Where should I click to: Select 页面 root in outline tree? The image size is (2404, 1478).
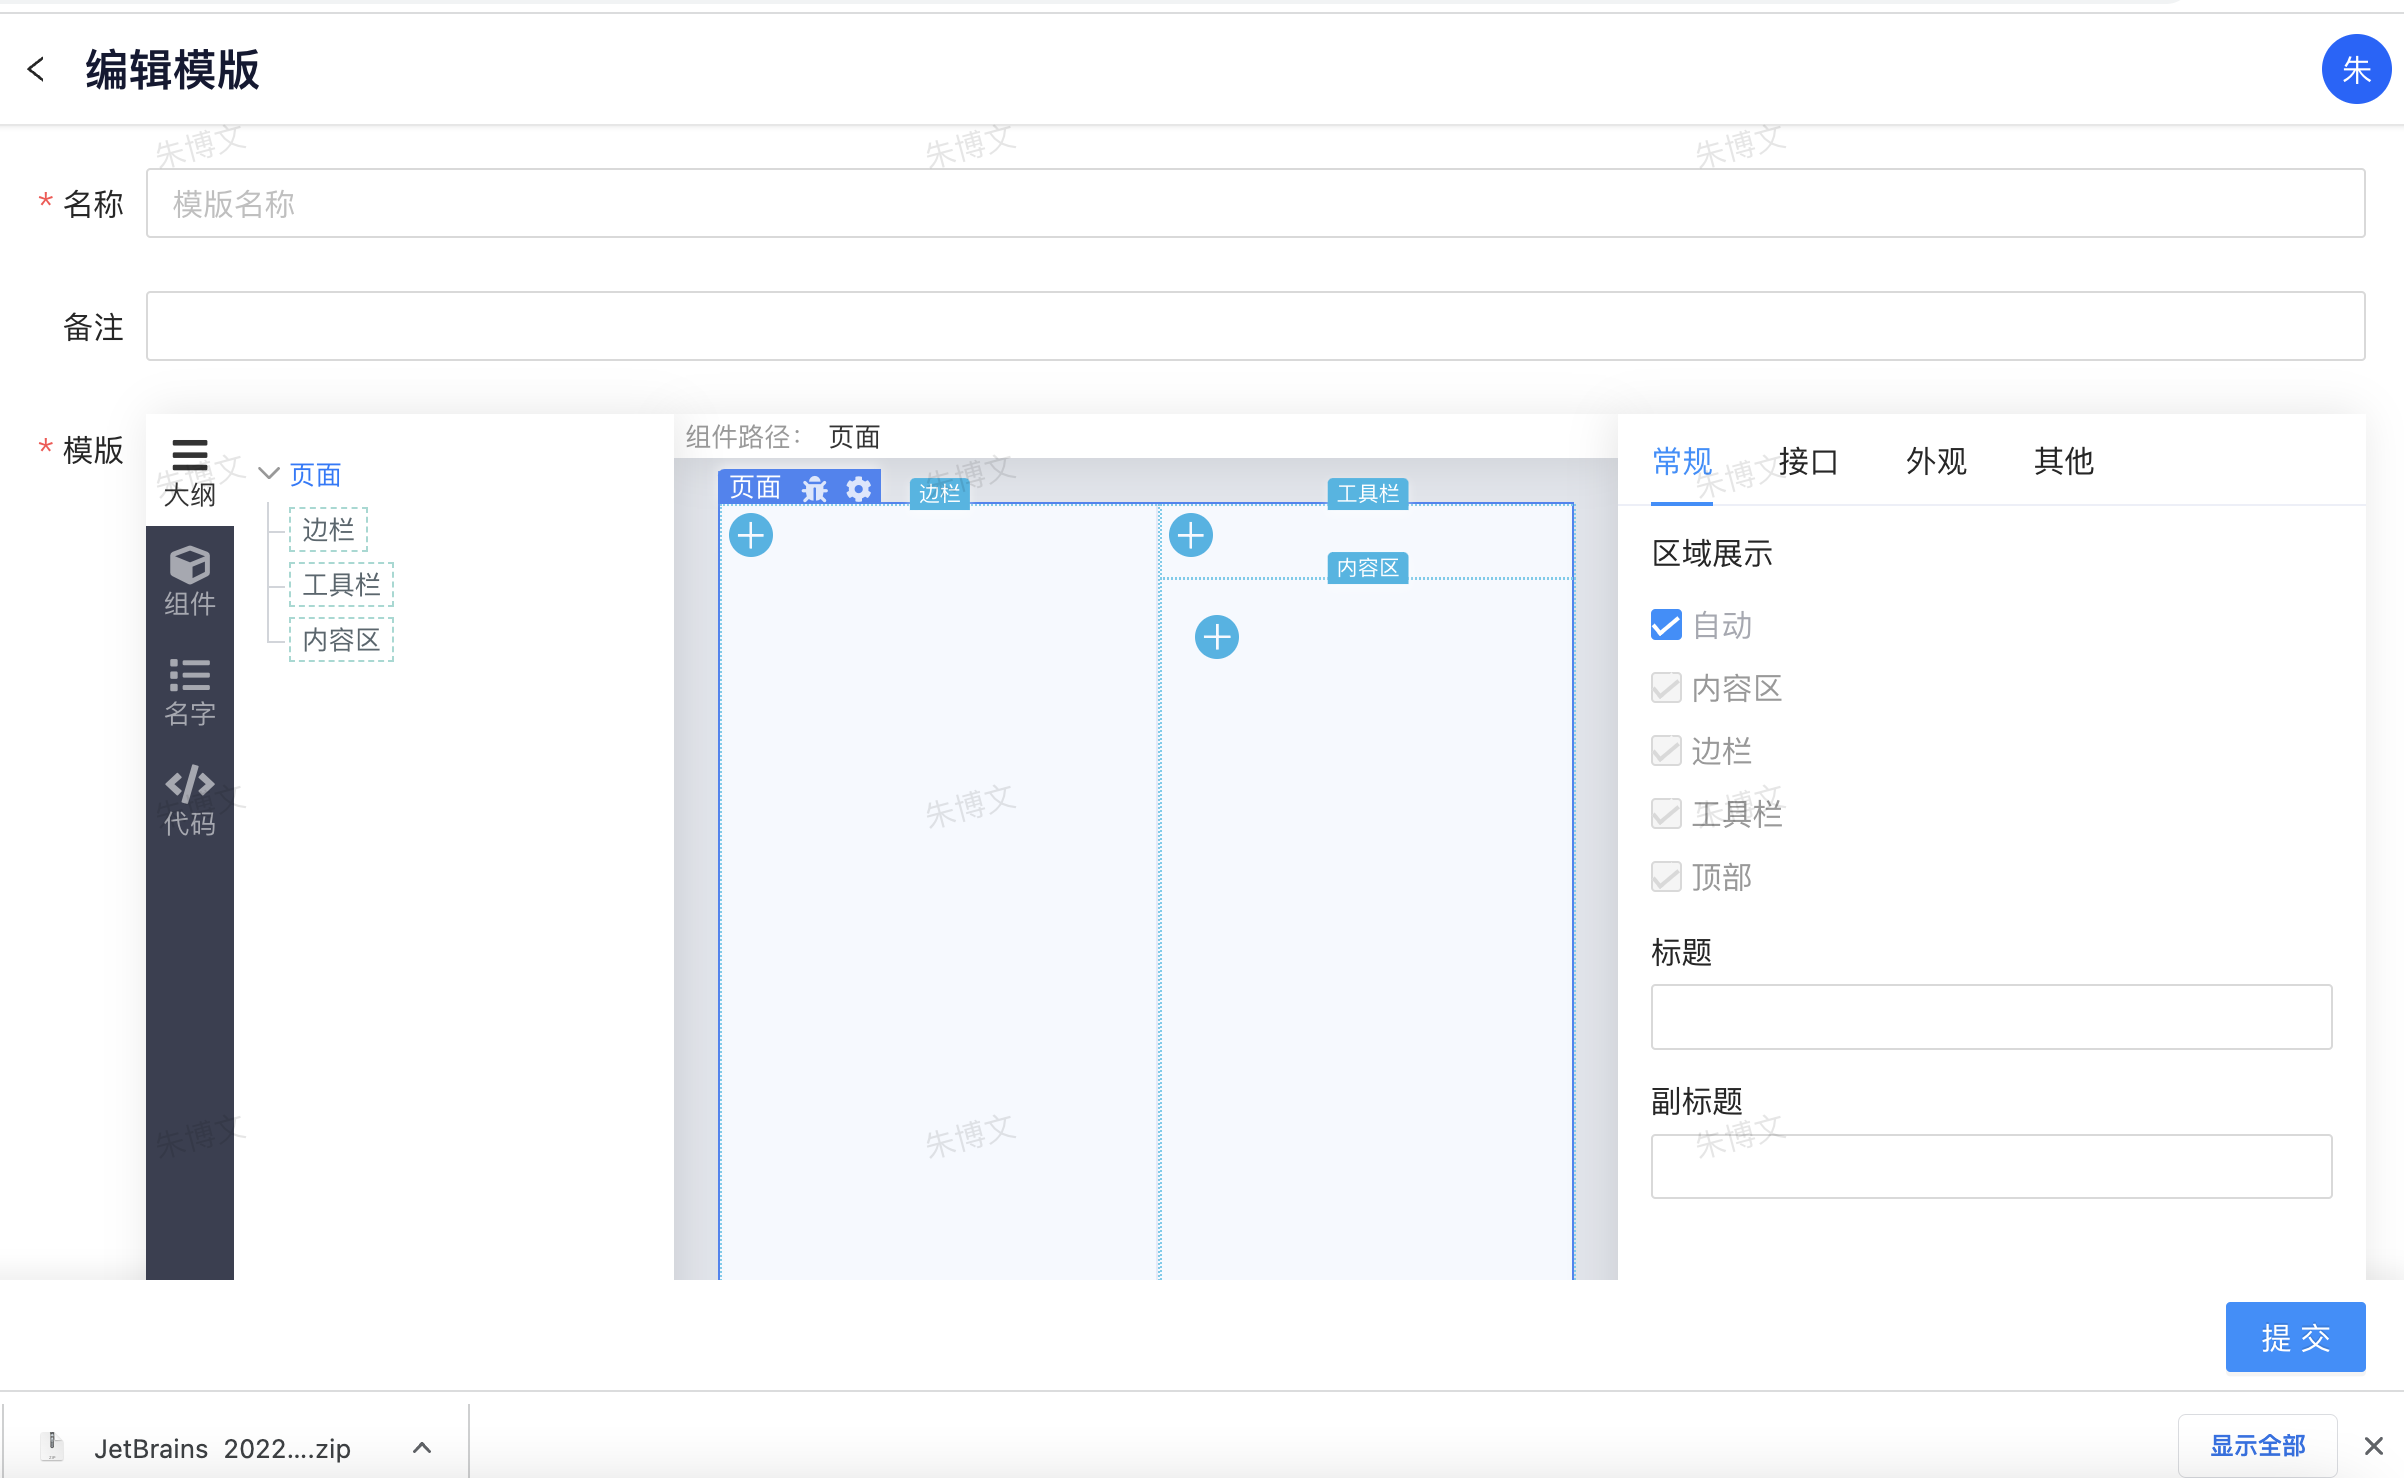pyautogui.click(x=315, y=474)
